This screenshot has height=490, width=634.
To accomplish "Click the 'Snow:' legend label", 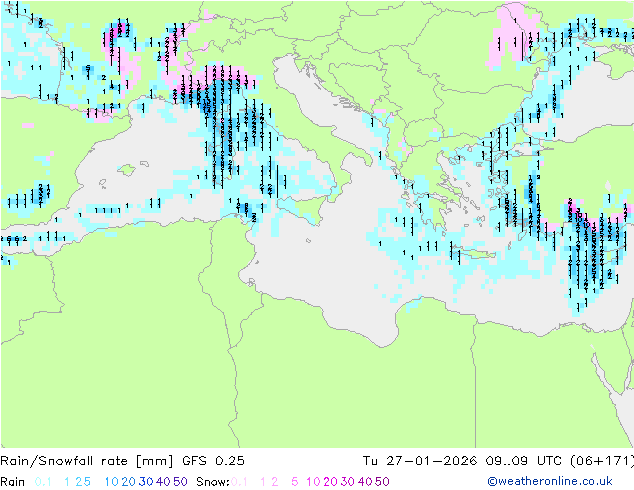I will 213,482.
